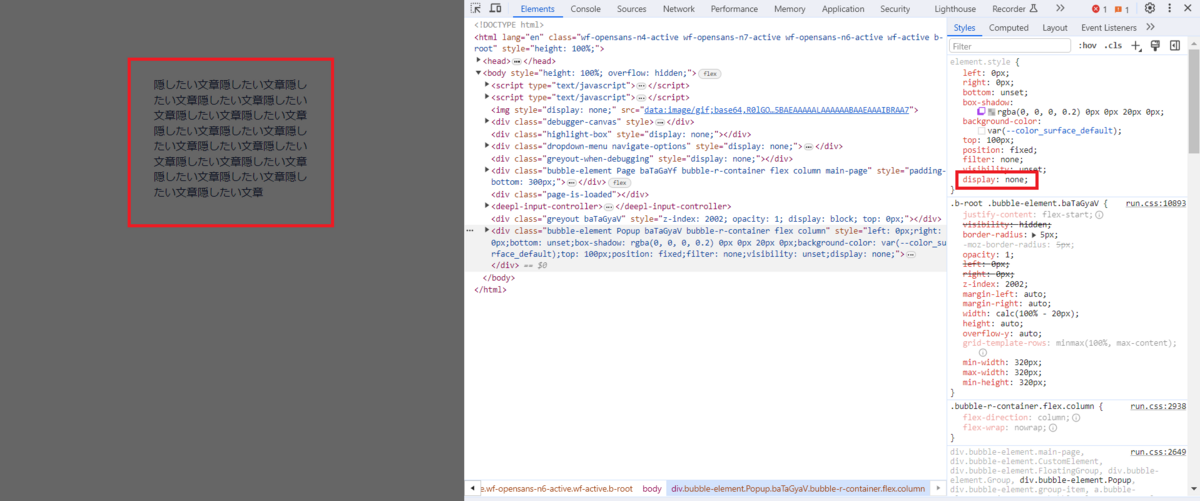Click the Styles pane vertical scrollbar
The height and width of the screenshot is (501, 1200).
(1193, 100)
